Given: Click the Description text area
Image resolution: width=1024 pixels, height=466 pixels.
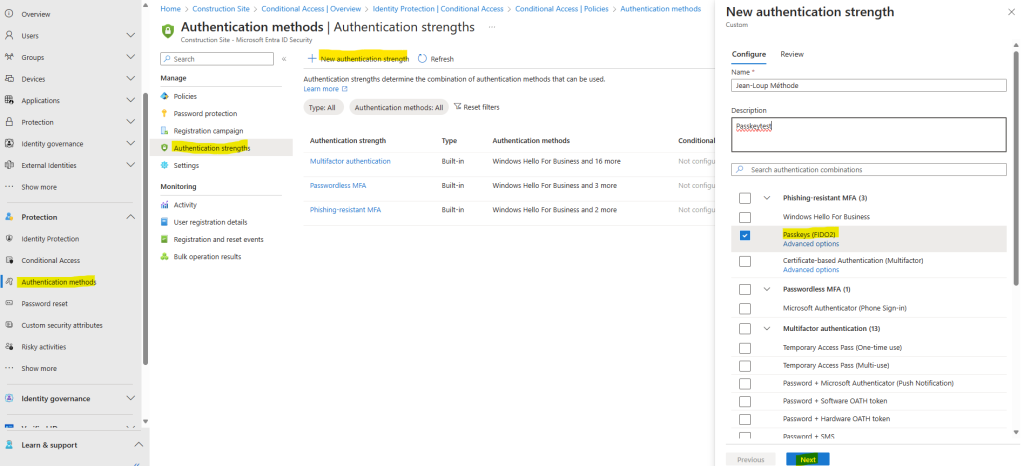Looking at the screenshot, I should (869, 134).
